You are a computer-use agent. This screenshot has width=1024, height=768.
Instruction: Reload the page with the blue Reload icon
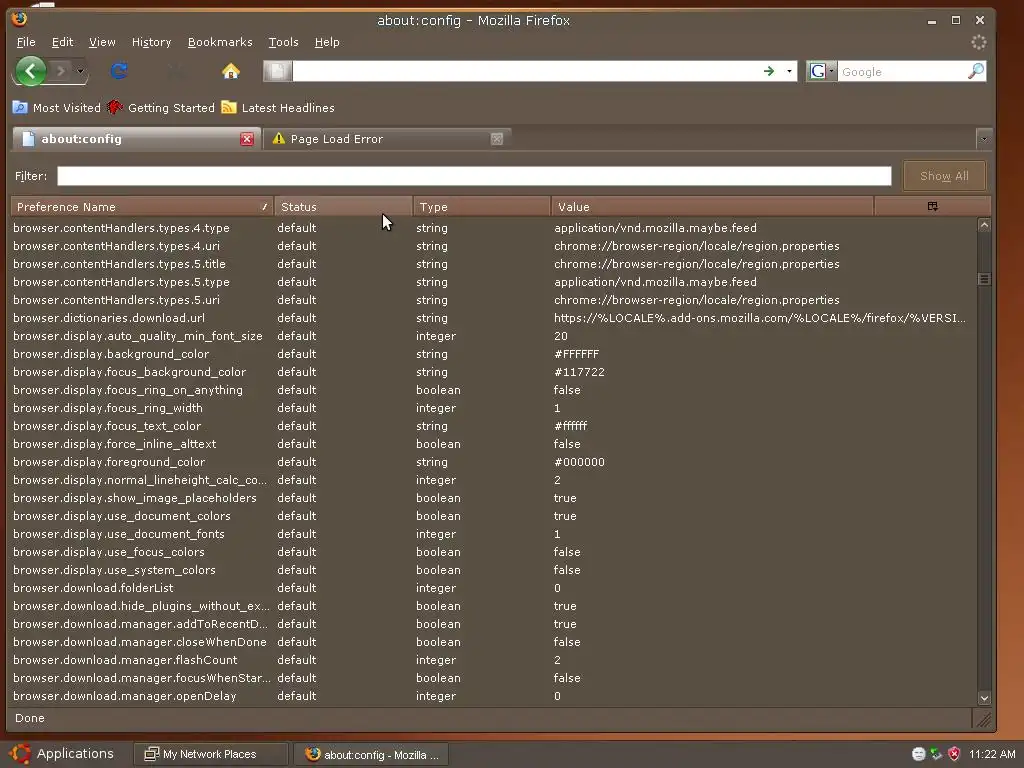coord(119,71)
